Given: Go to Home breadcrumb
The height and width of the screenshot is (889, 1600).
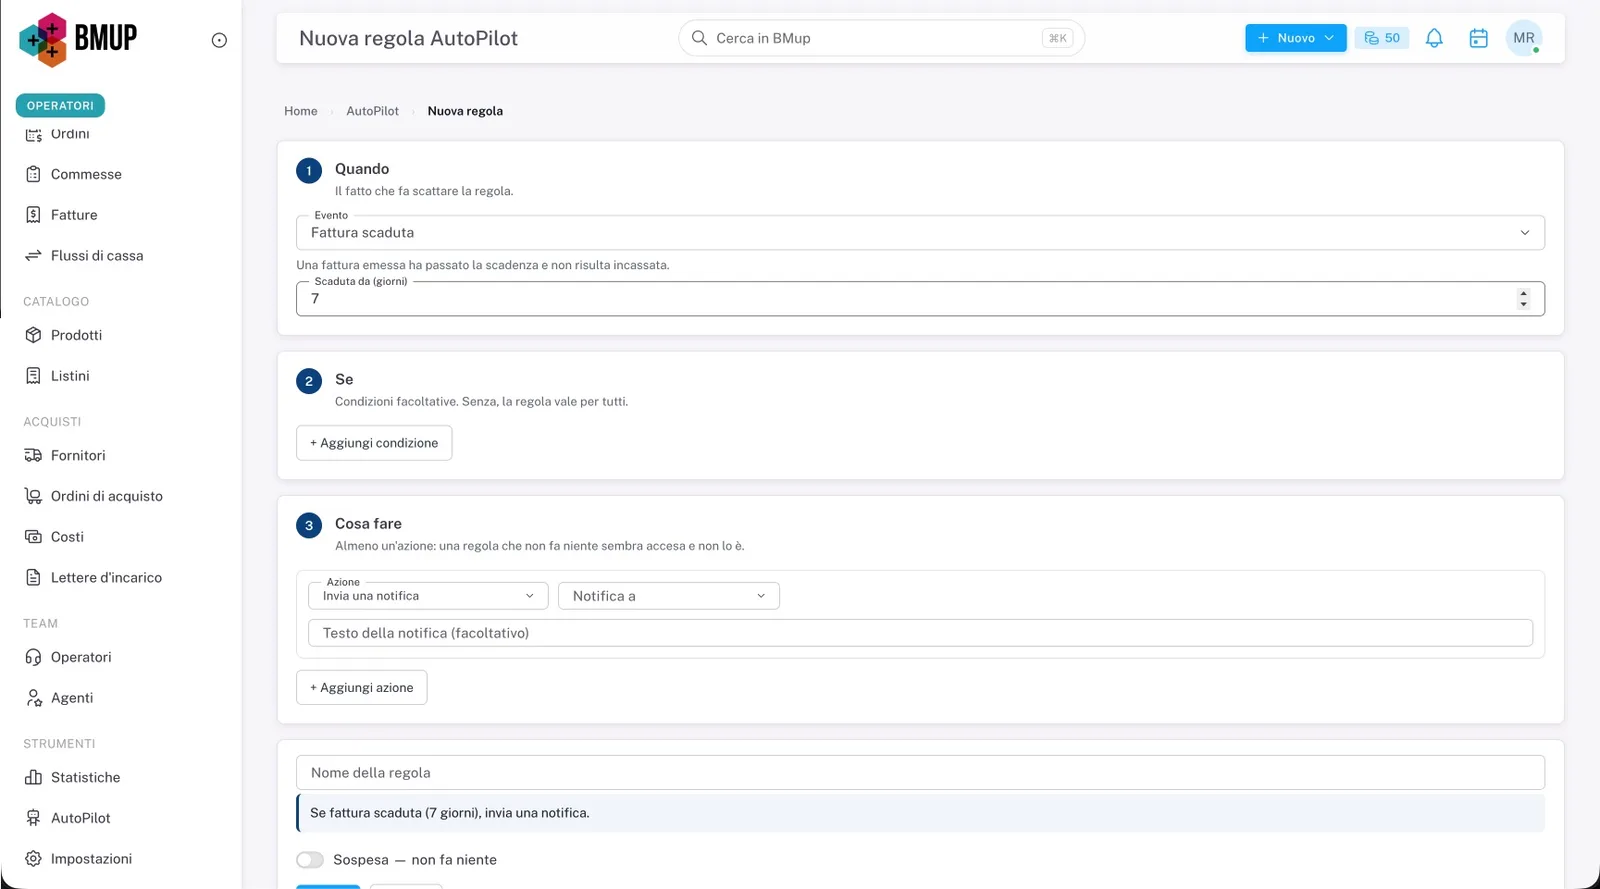Looking at the screenshot, I should pyautogui.click(x=301, y=111).
